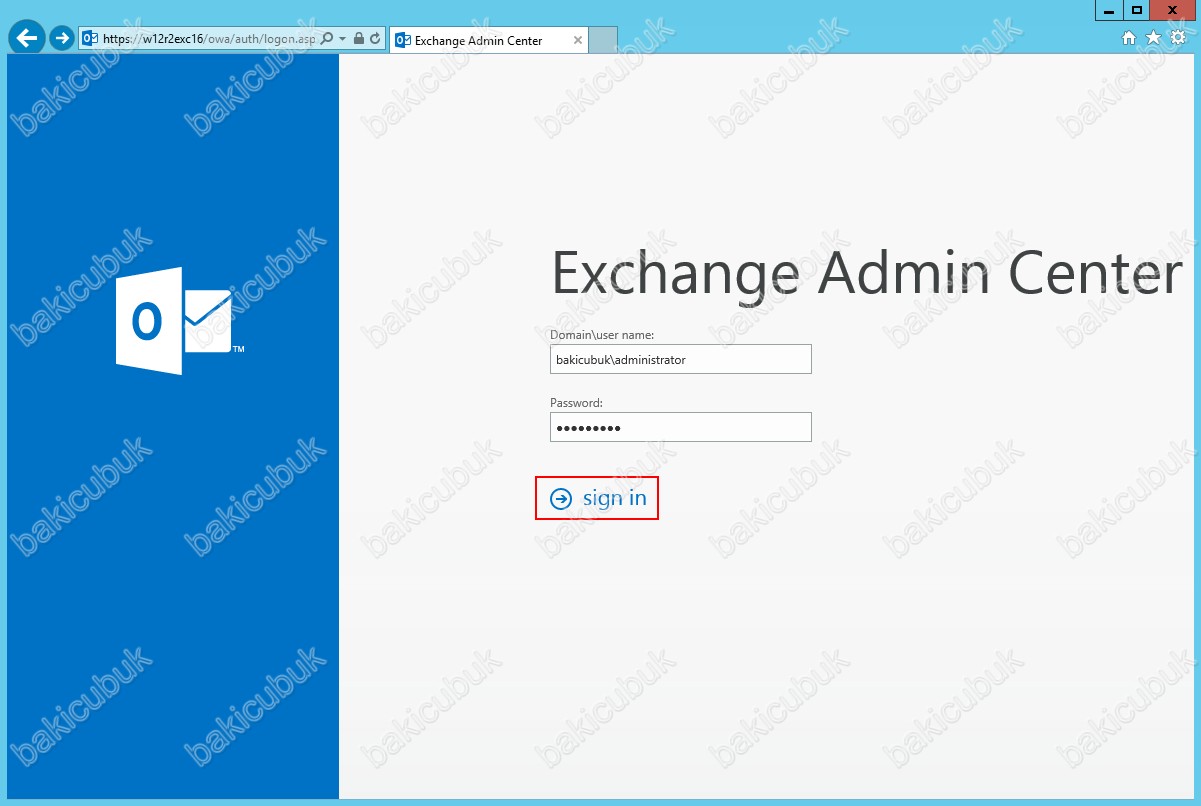The image size is (1201, 806).
Task: Open the address bar dropdown arrow
Action: coord(343,39)
